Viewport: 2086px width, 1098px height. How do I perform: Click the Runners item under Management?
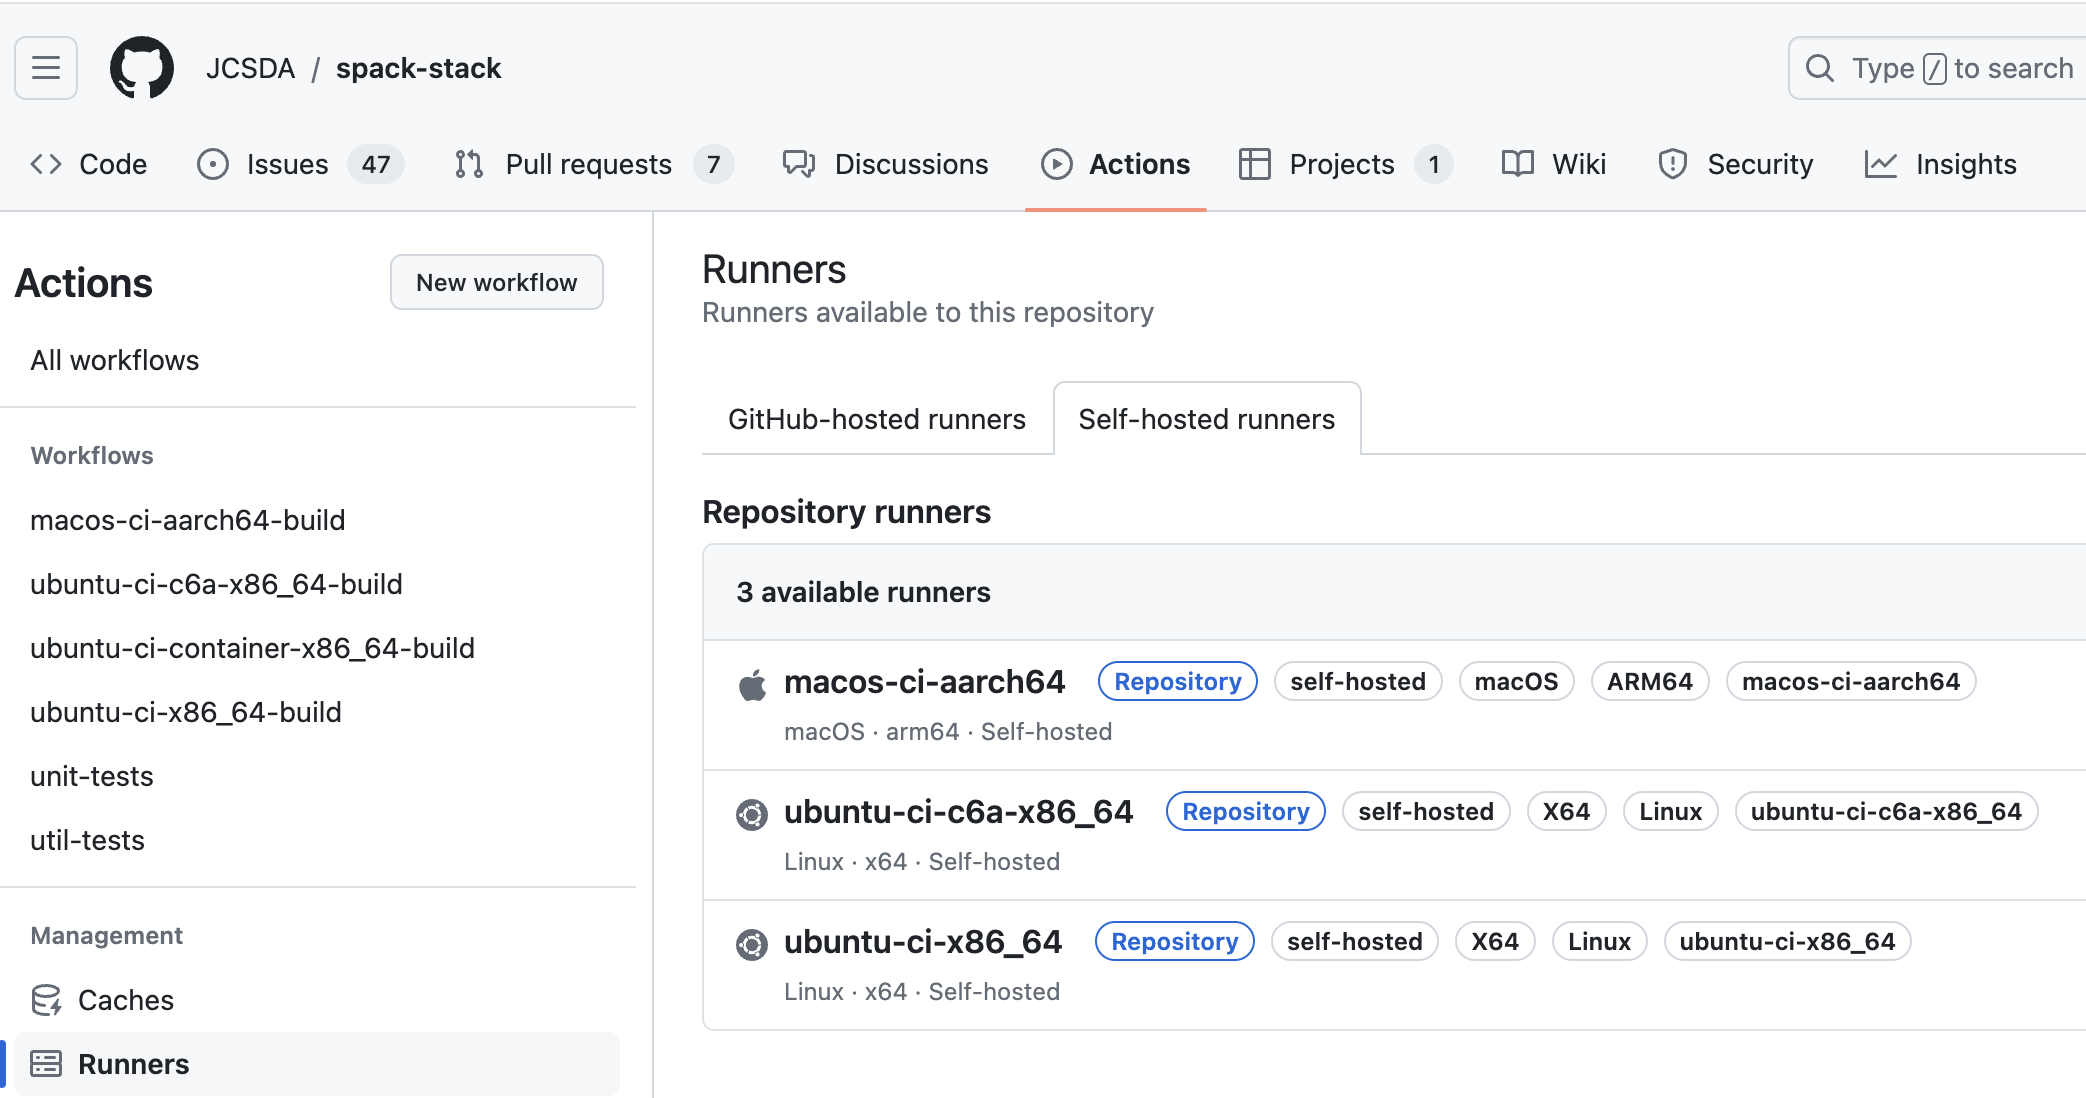[133, 1064]
